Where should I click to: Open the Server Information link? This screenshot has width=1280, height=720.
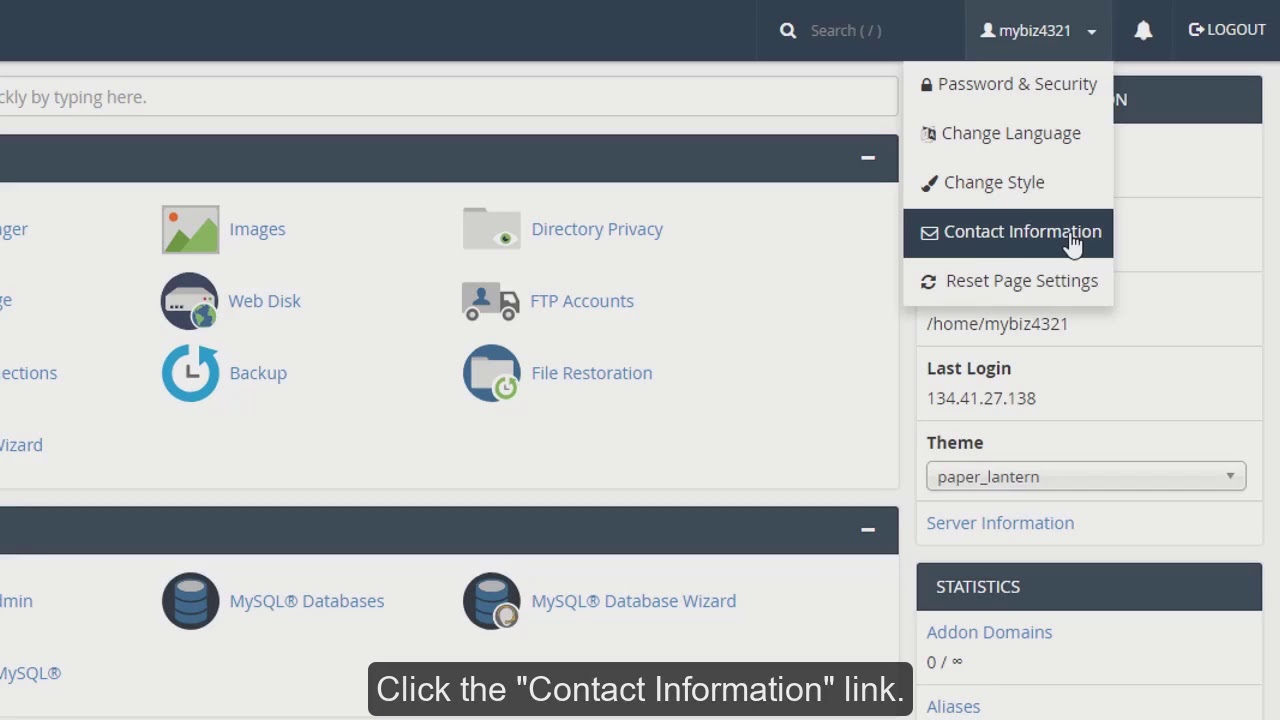(x=1000, y=523)
